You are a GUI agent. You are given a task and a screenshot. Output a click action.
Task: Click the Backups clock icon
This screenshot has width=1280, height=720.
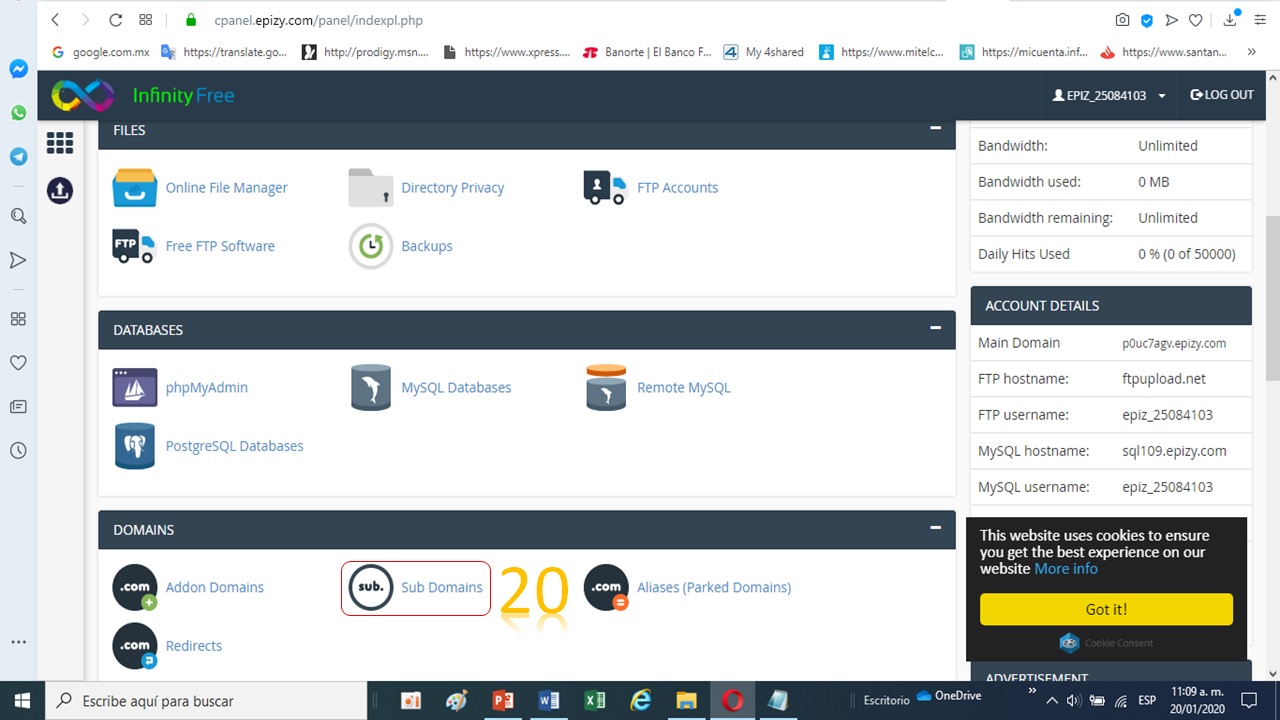coord(370,246)
